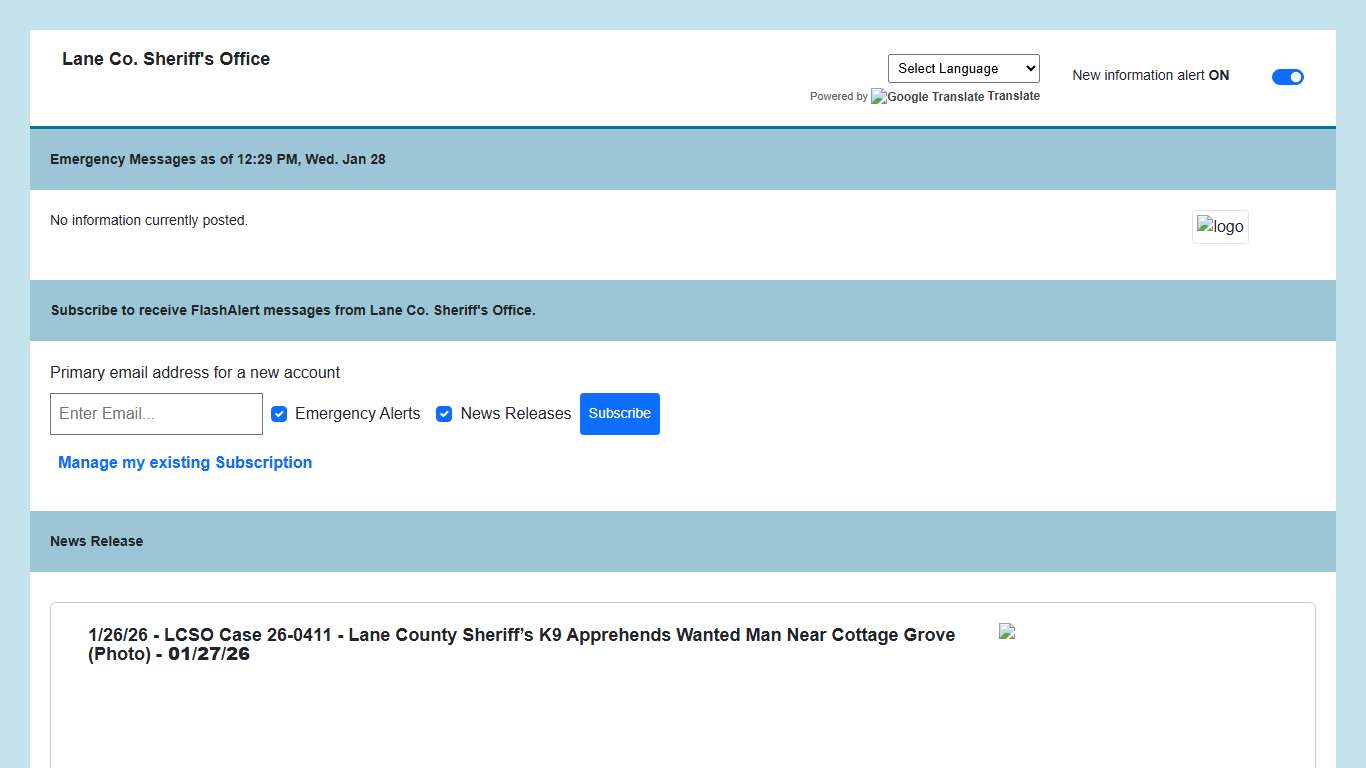The image size is (1366, 768).
Task: Select the News Release section header
Action: [97, 541]
